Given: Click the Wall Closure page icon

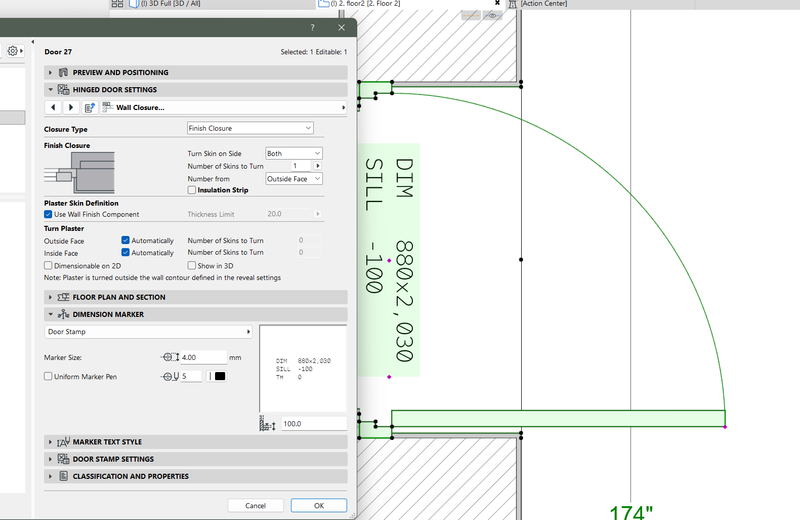Looking at the screenshot, I should coord(107,107).
